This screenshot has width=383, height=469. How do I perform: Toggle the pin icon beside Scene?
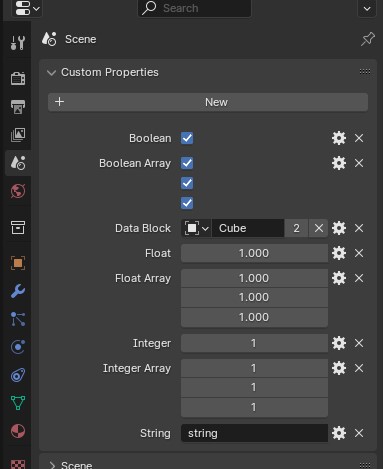pos(368,39)
